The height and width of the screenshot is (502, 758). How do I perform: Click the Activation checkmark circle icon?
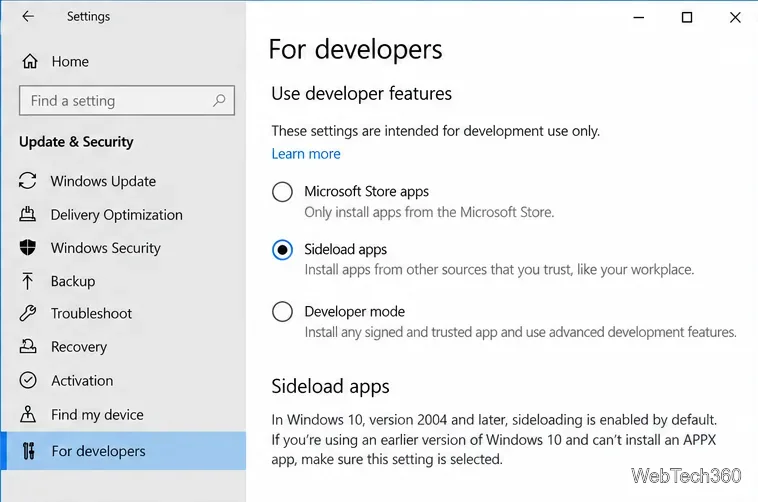[28, 380]
